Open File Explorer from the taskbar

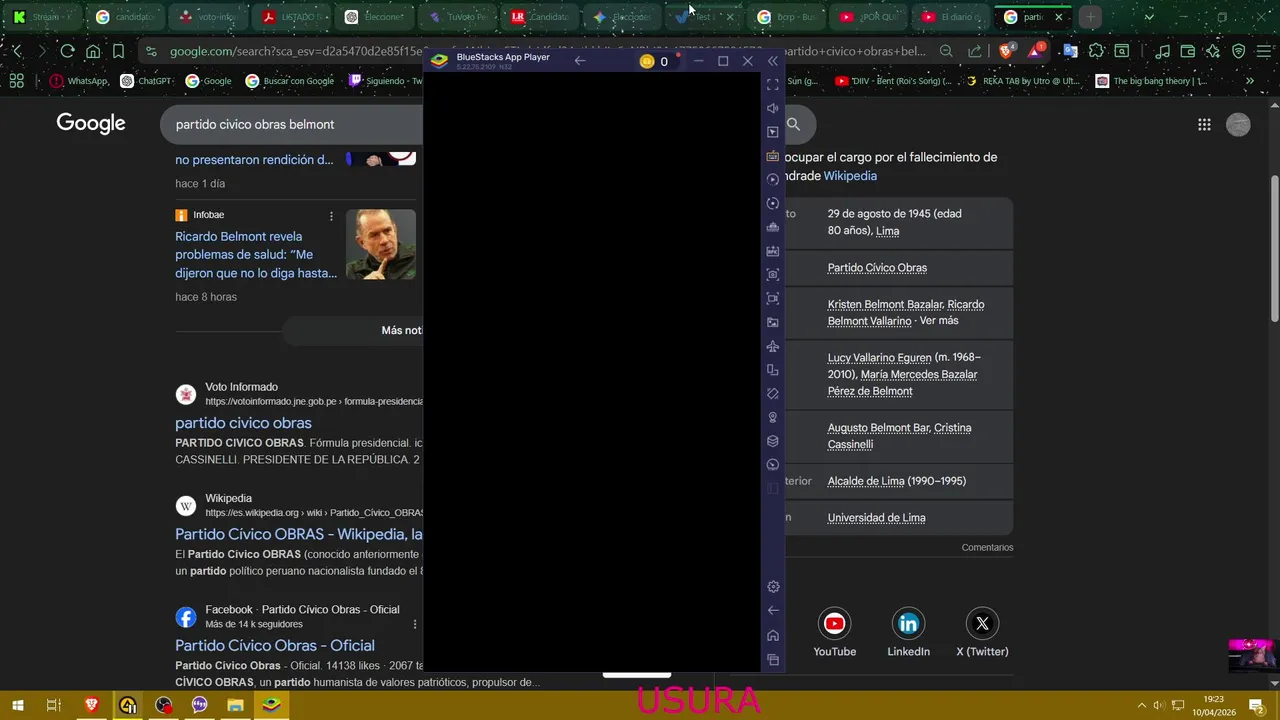(235, 705)
